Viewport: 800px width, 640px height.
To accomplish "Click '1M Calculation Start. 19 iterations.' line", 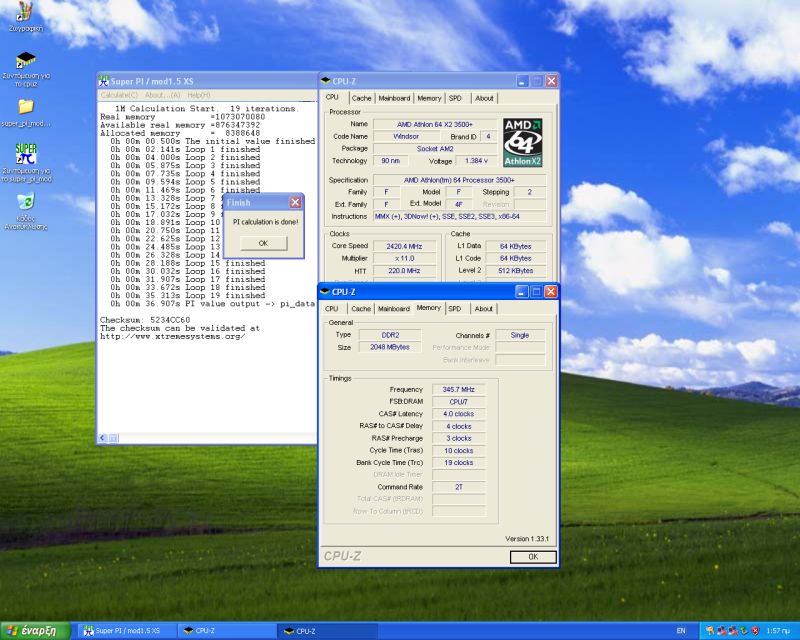I will pos(206,108).
